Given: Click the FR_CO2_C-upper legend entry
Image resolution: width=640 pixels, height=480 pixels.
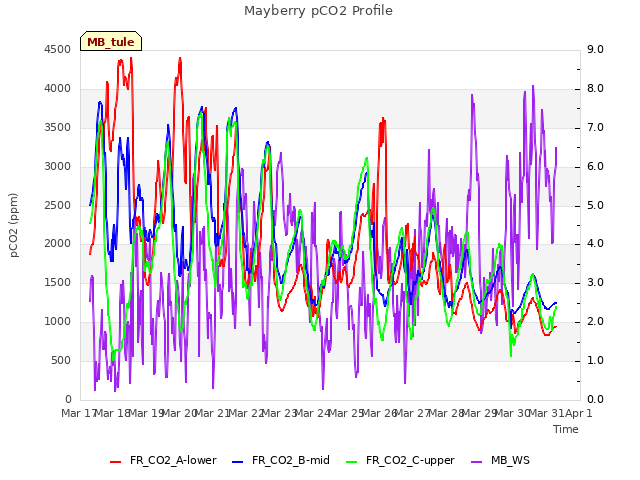Looking at the screenshot, I should tap(400, 460).
